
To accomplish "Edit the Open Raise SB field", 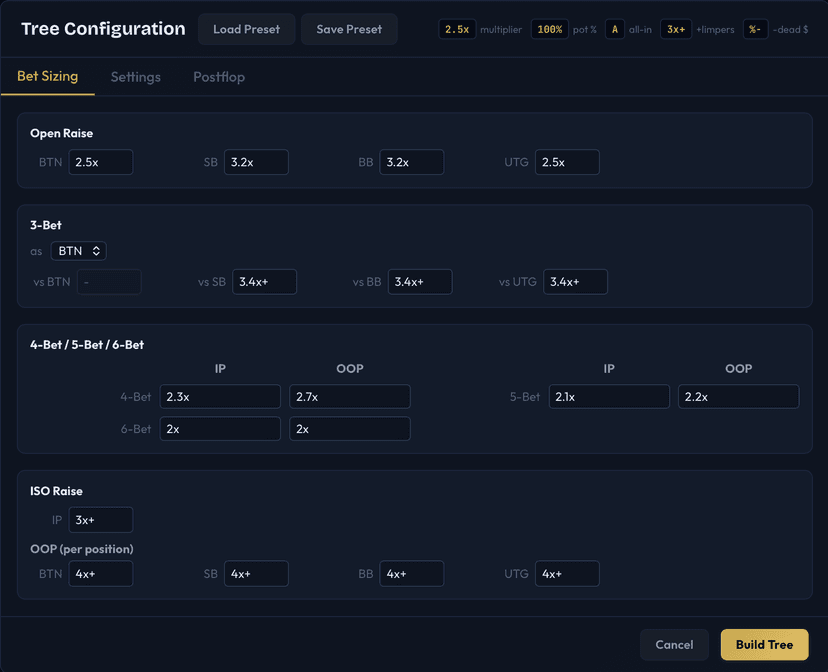I will coord(256,162).
